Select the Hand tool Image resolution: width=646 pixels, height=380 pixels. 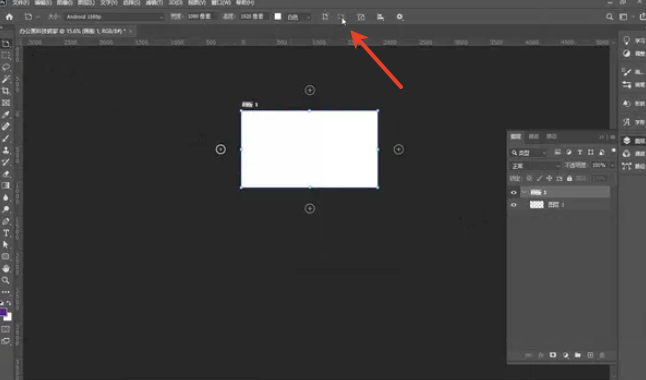[6, 269]
